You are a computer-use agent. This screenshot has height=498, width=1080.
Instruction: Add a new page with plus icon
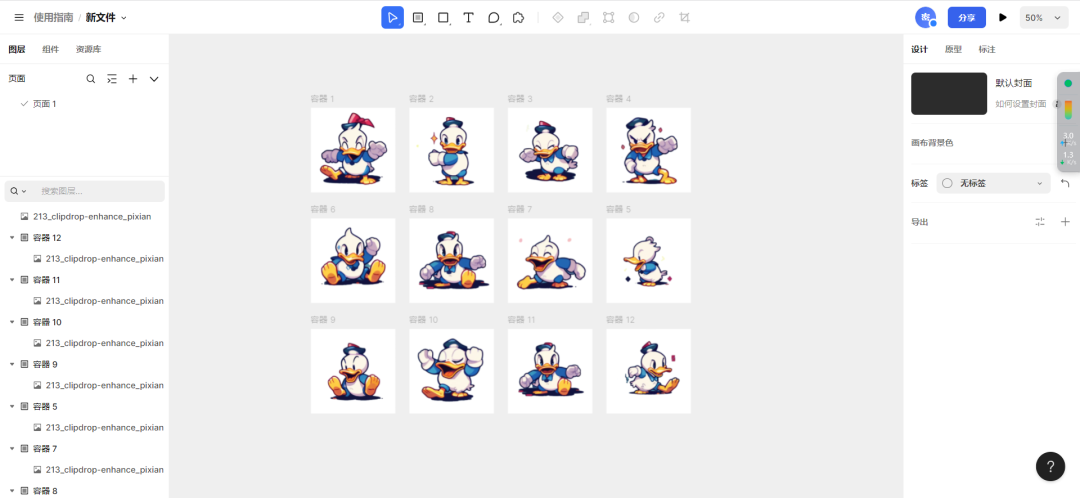(x=133, y=79)
